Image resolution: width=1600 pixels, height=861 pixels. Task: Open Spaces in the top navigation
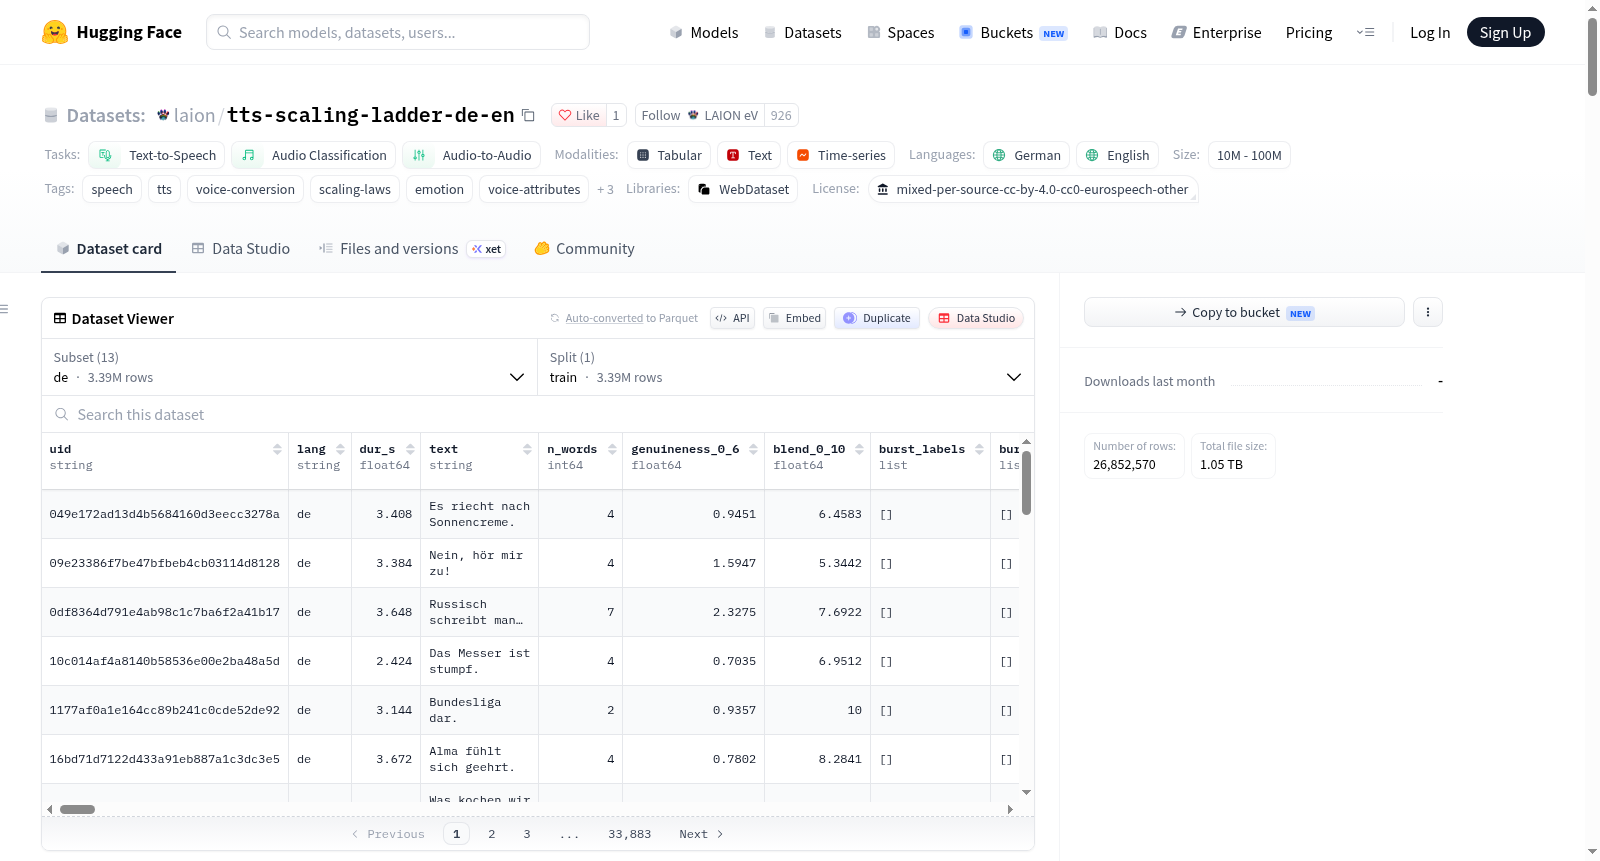[x=901, y=32]
